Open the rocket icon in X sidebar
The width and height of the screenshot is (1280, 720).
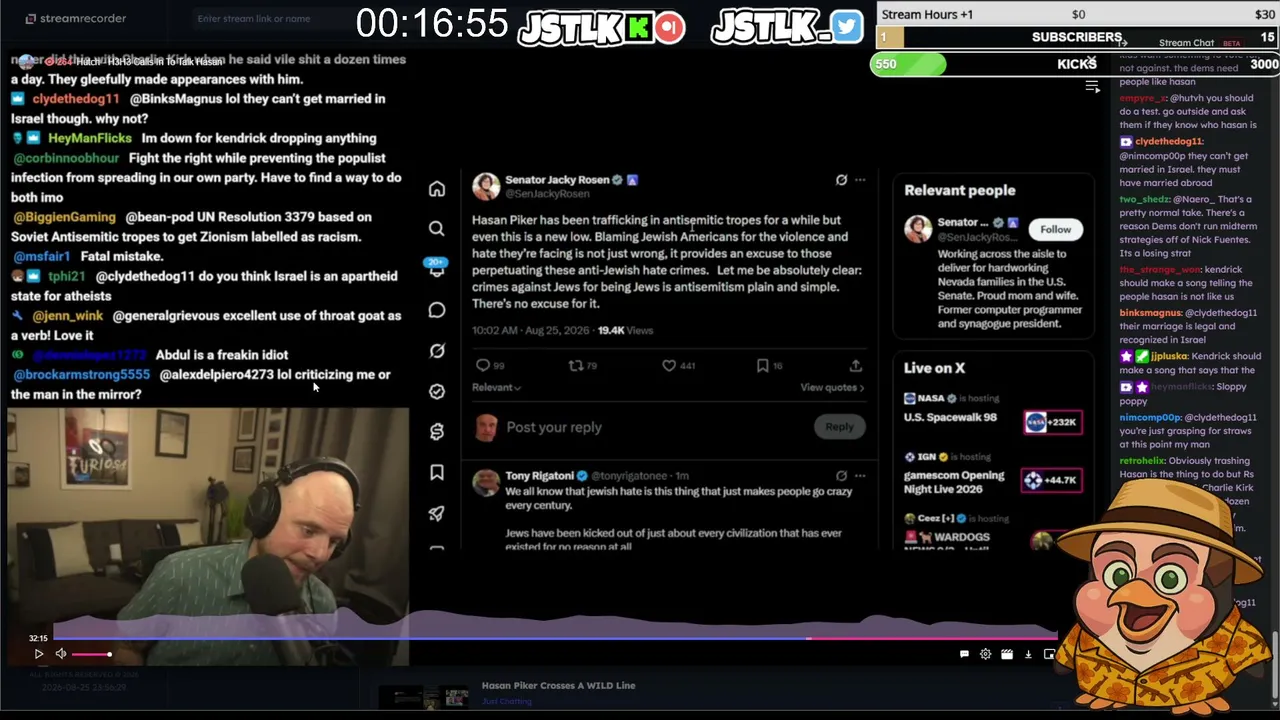[437, 513]
